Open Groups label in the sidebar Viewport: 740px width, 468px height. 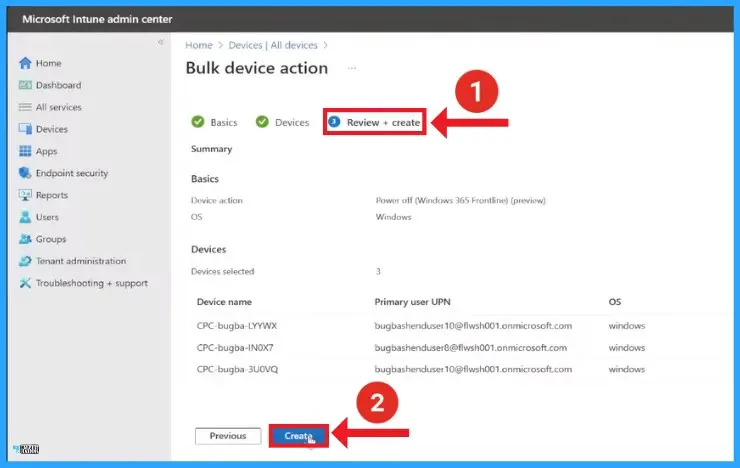[x=51, y=239]
